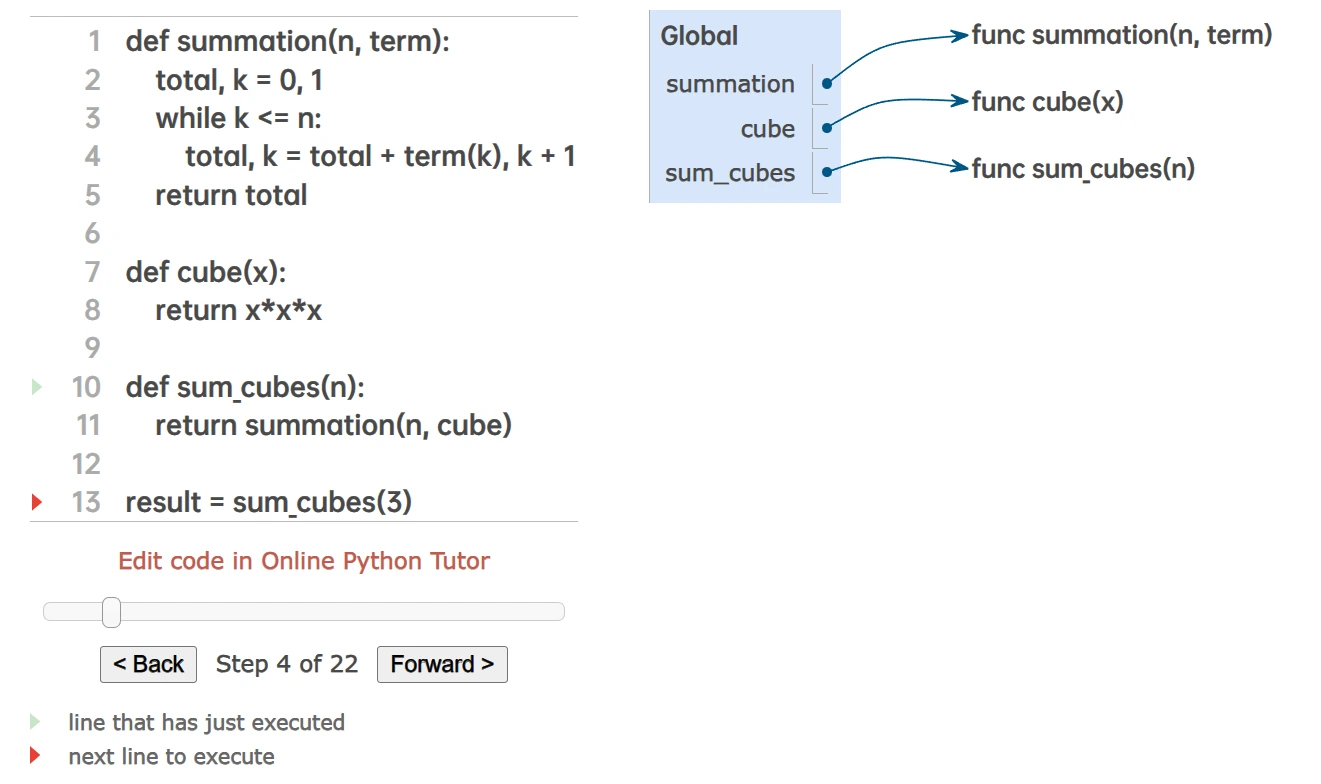Click line number 4 in the code gutter

[x=92, y=157]
